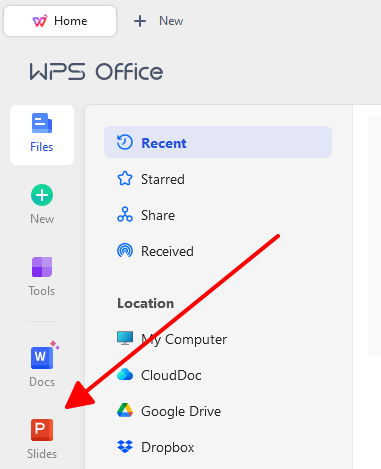Click the Received signal icon

(125, 251)
